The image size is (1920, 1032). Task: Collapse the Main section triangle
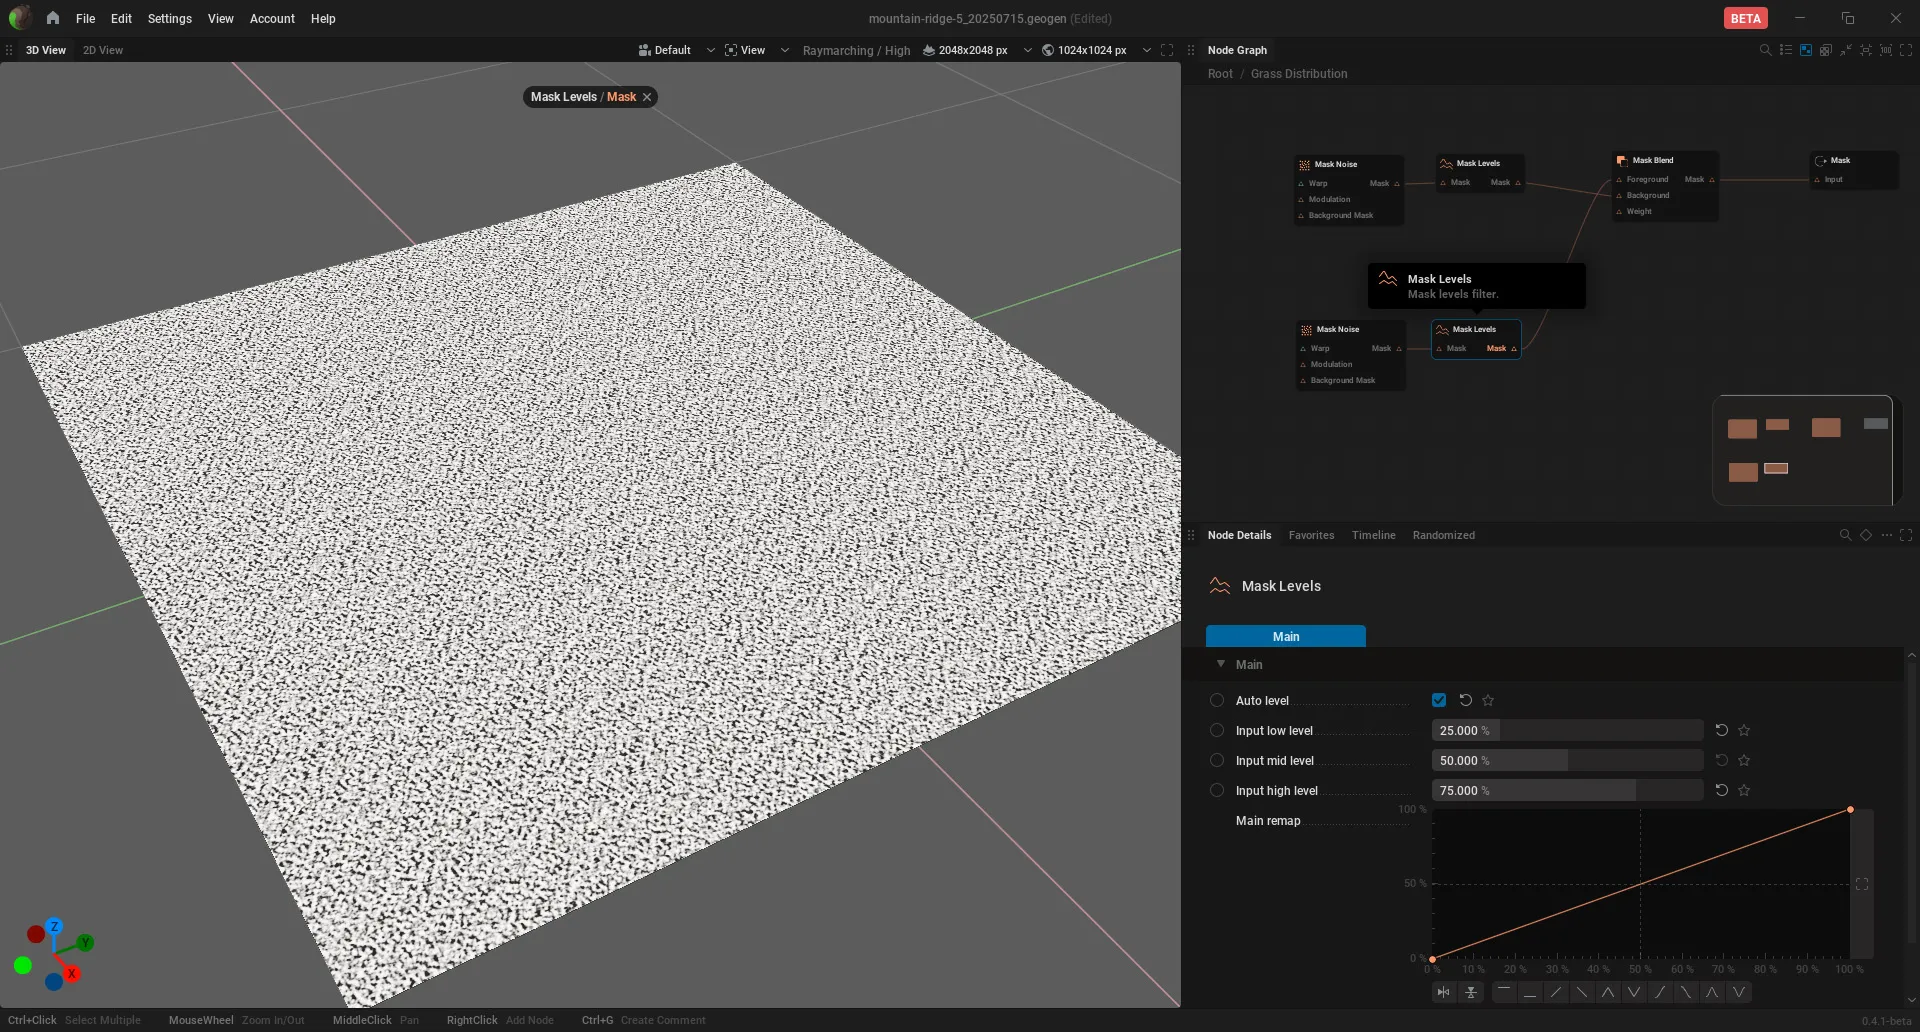(1221, 664)
